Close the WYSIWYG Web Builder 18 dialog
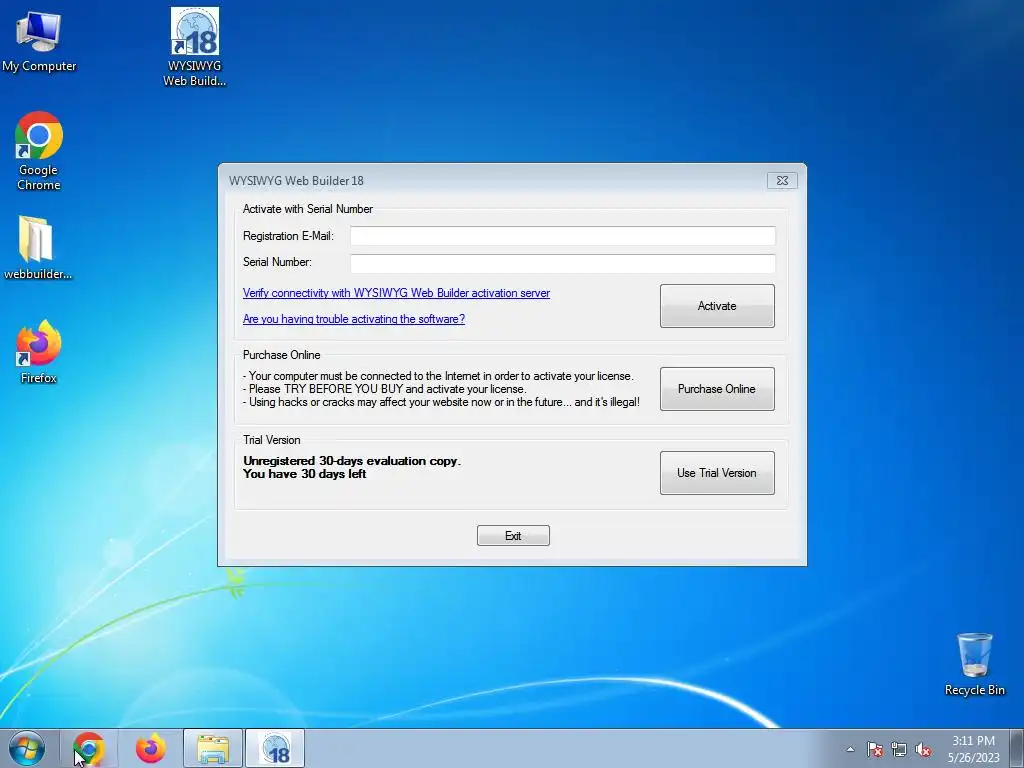 coord(782,181)
